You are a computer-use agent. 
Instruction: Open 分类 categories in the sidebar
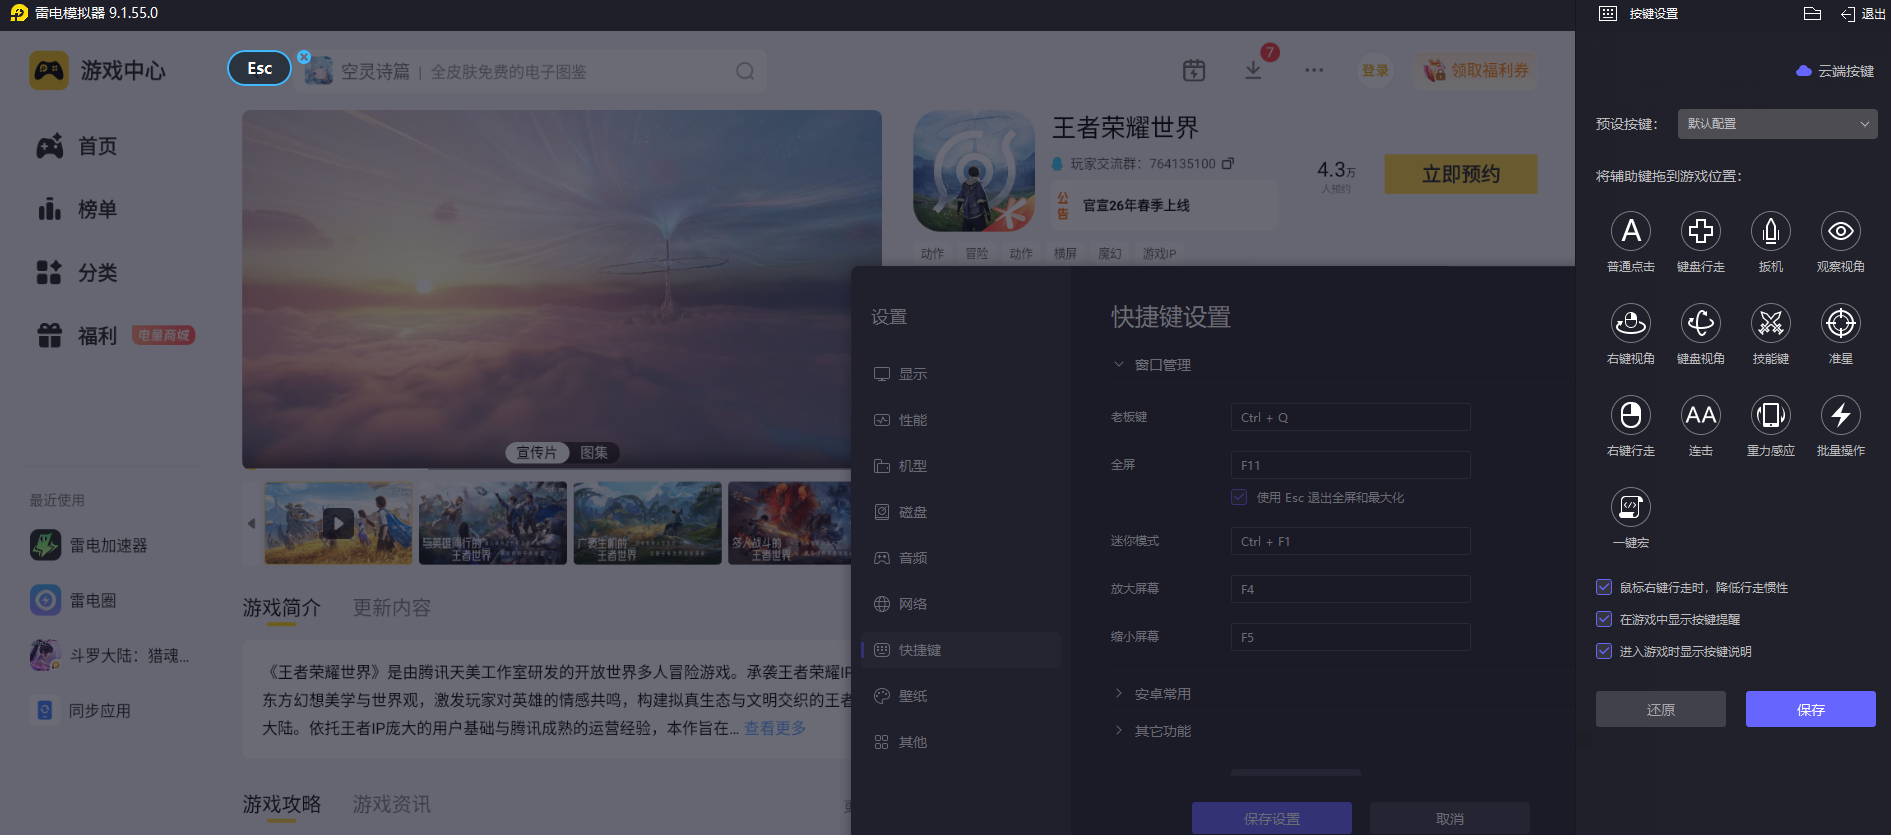tap(77, 272)
